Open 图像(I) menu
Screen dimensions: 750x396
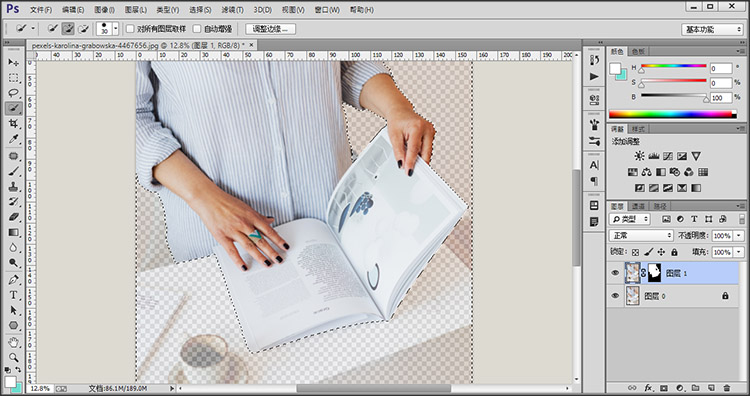(104, 10)
